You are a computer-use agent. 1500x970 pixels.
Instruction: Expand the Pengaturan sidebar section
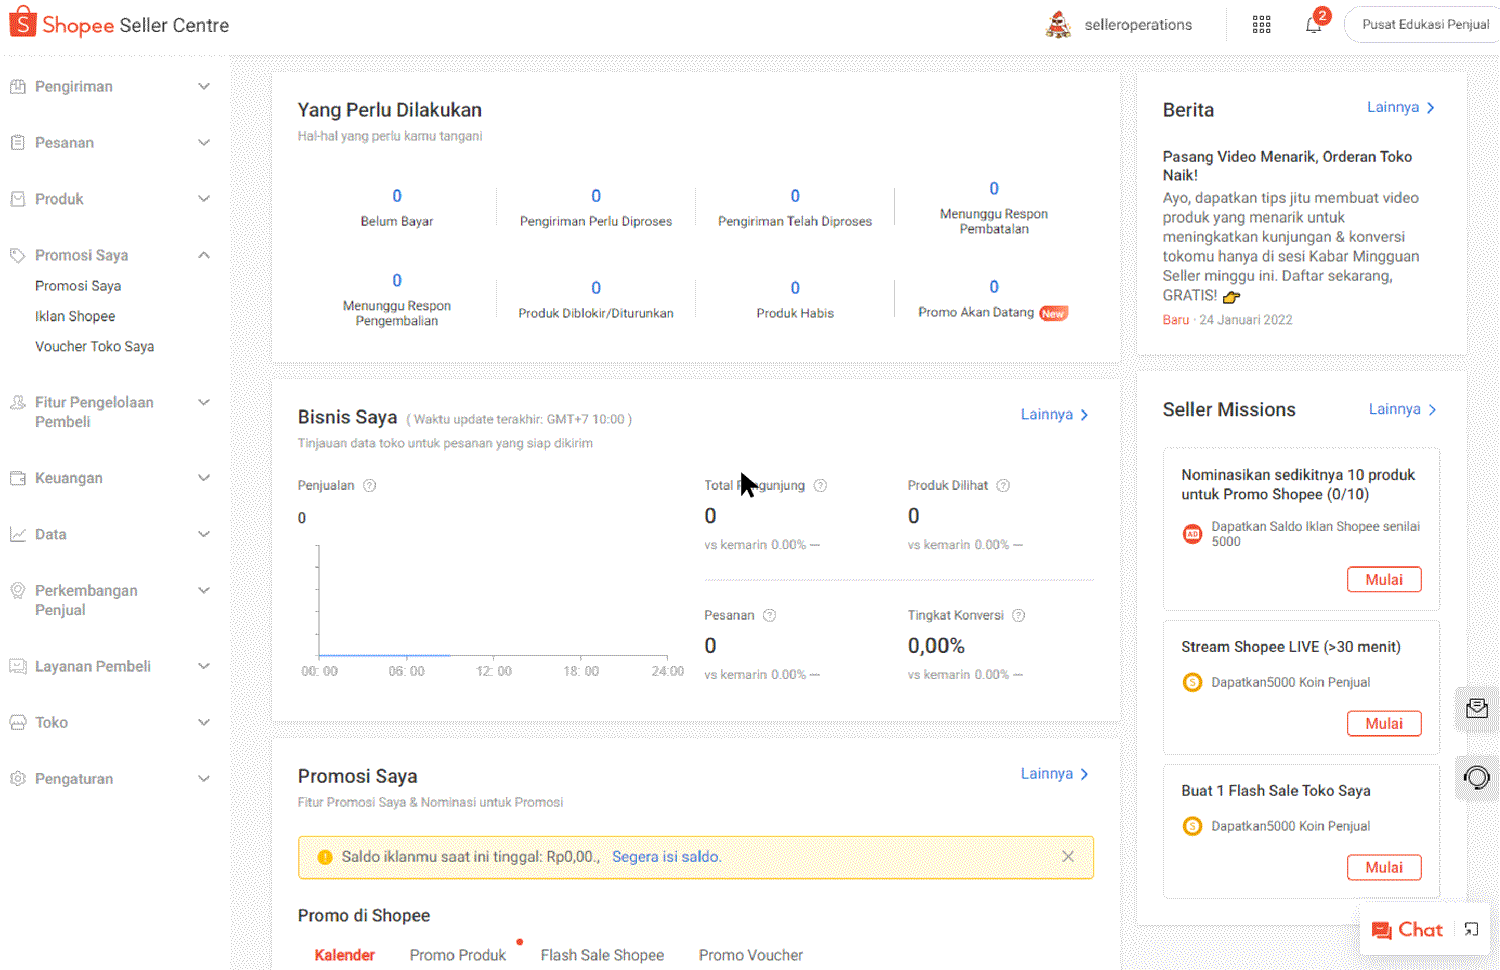[x=110, y=779]
